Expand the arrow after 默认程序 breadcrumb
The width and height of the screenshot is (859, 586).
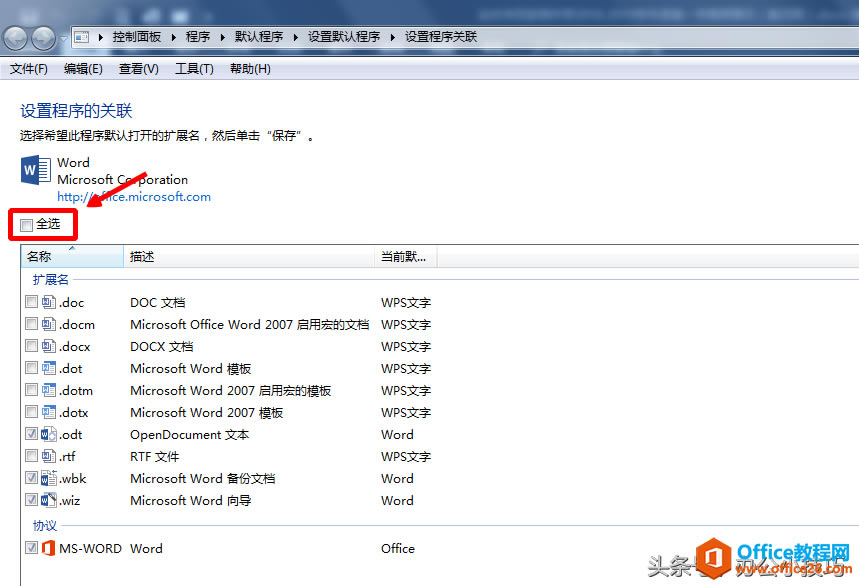[x=295, y=37]
